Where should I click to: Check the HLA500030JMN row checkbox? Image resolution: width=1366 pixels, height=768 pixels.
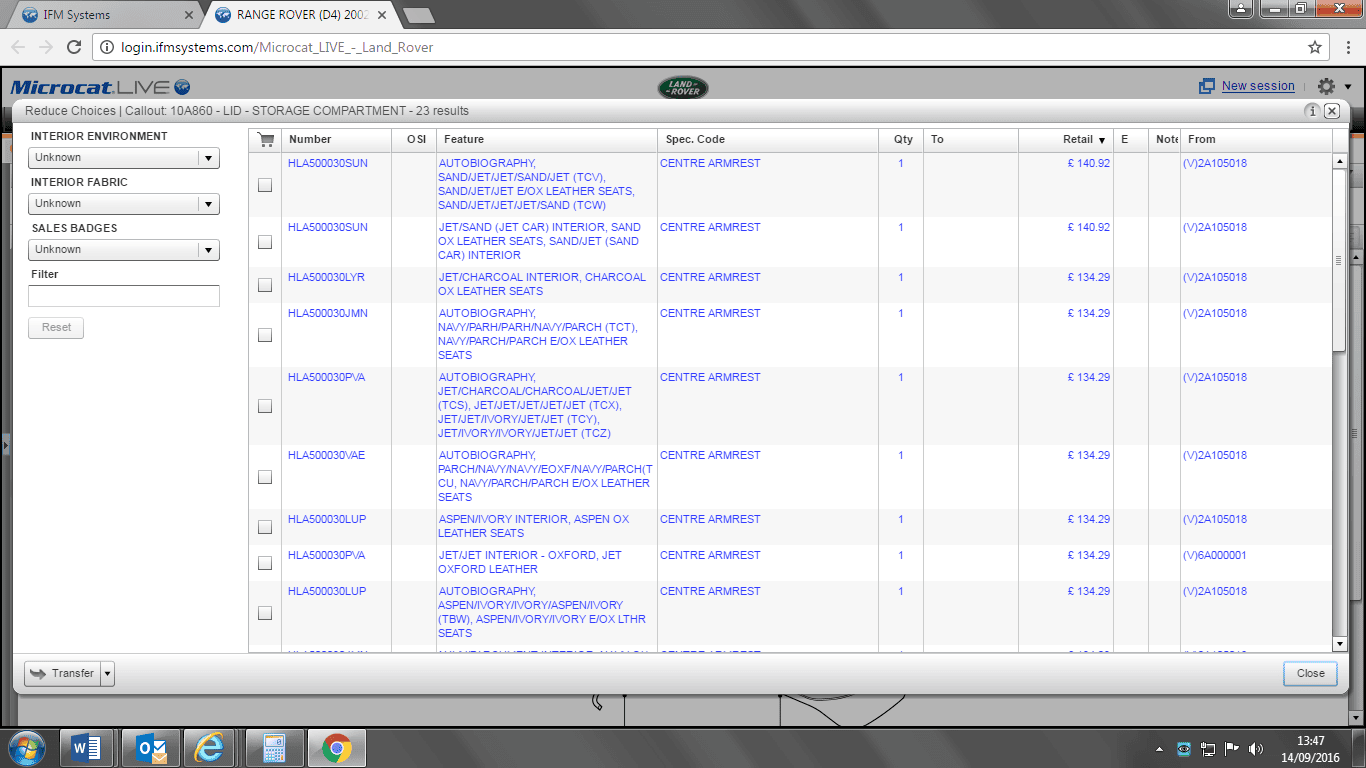click(265, 335)
